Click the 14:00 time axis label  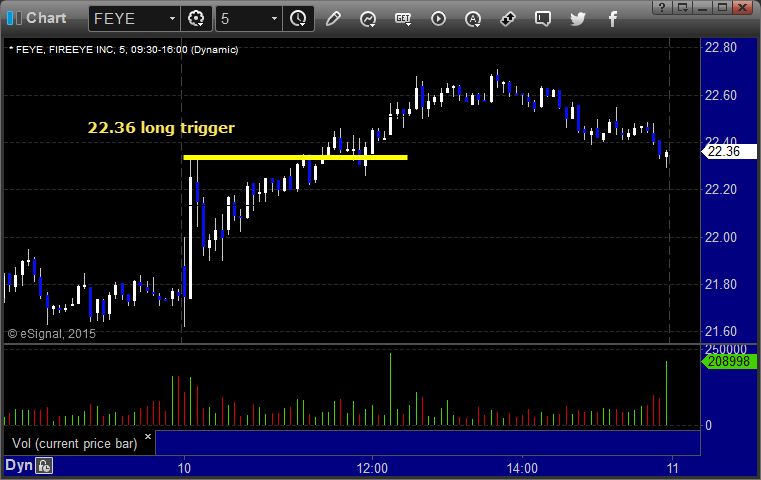(x=522, y=468)
